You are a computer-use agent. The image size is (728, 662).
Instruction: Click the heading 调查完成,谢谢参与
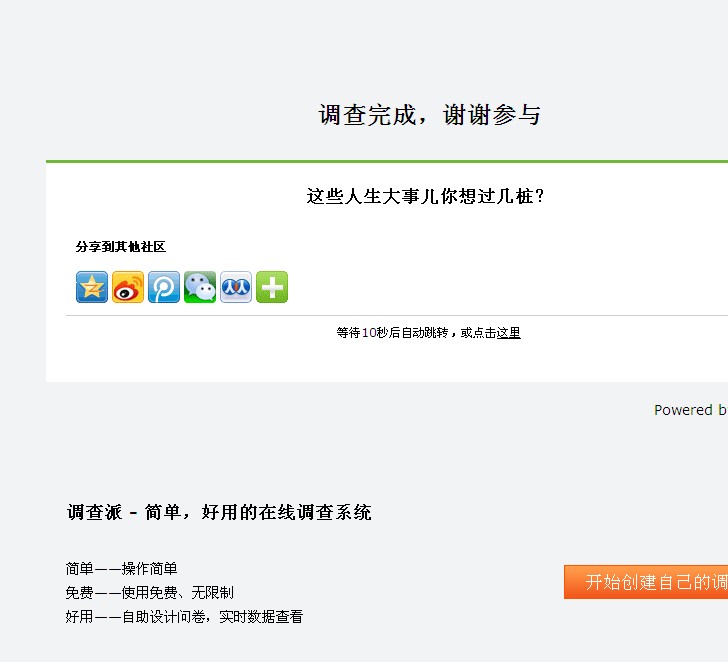pos(429,115)
